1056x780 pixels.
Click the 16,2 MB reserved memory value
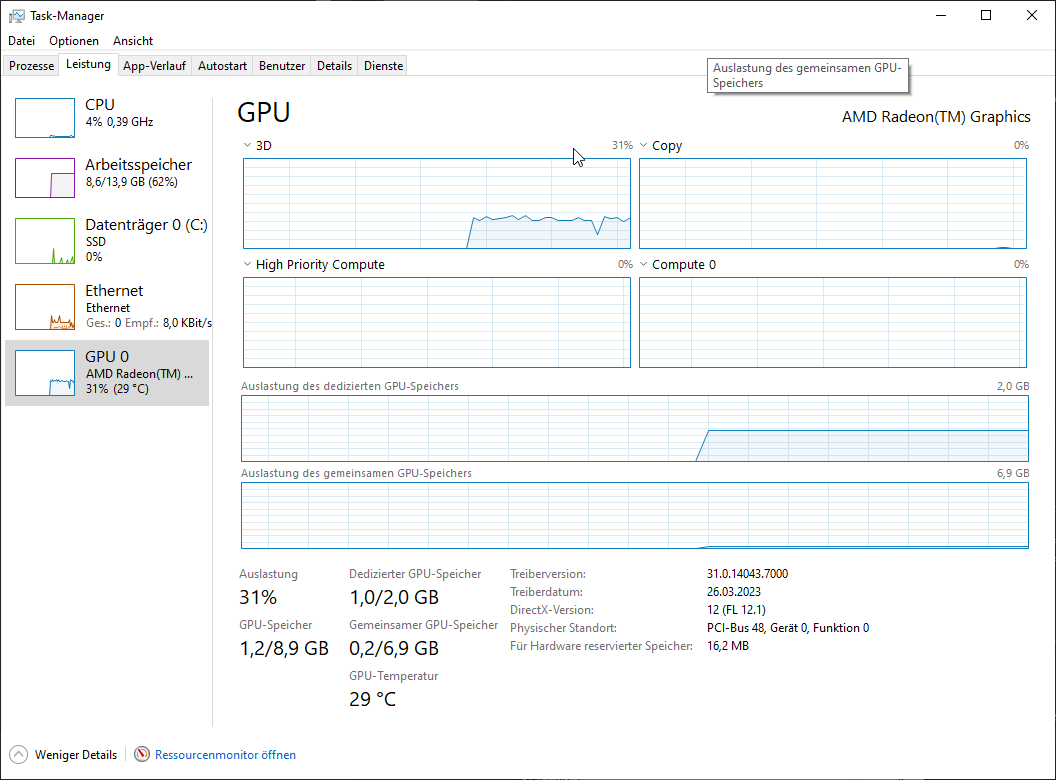click(x=728, y=646)
